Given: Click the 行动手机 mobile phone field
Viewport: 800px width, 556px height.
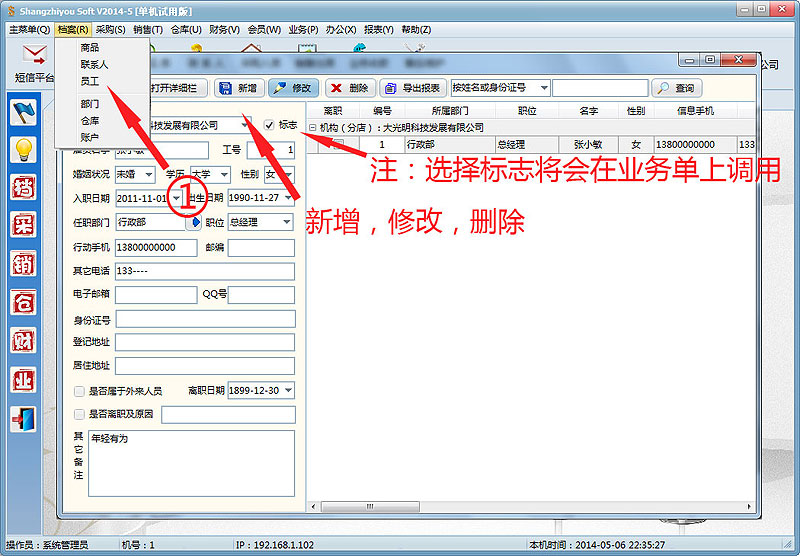Looking at the screenshot, I should click(156, 248).
